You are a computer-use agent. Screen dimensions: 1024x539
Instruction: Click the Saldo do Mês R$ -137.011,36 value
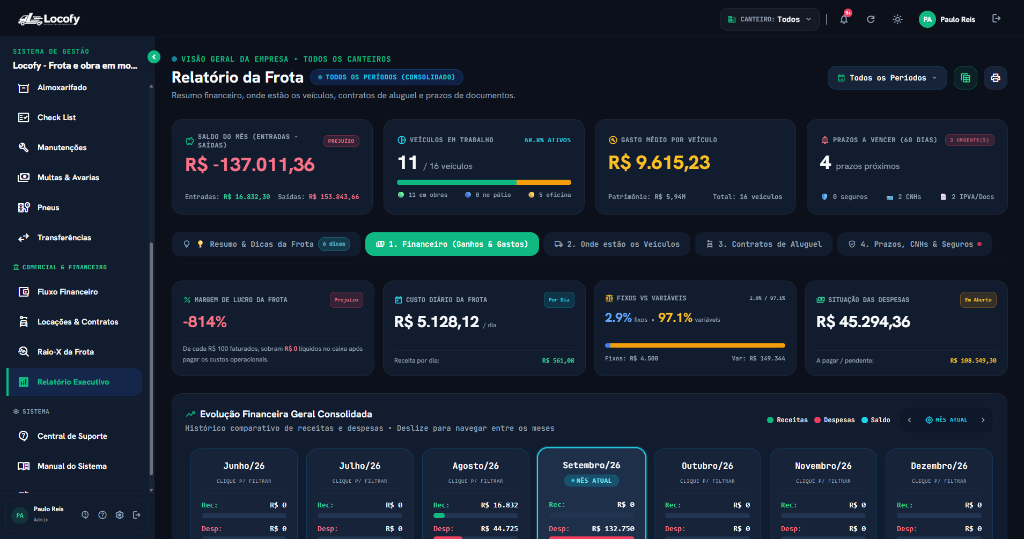[249, 165]
